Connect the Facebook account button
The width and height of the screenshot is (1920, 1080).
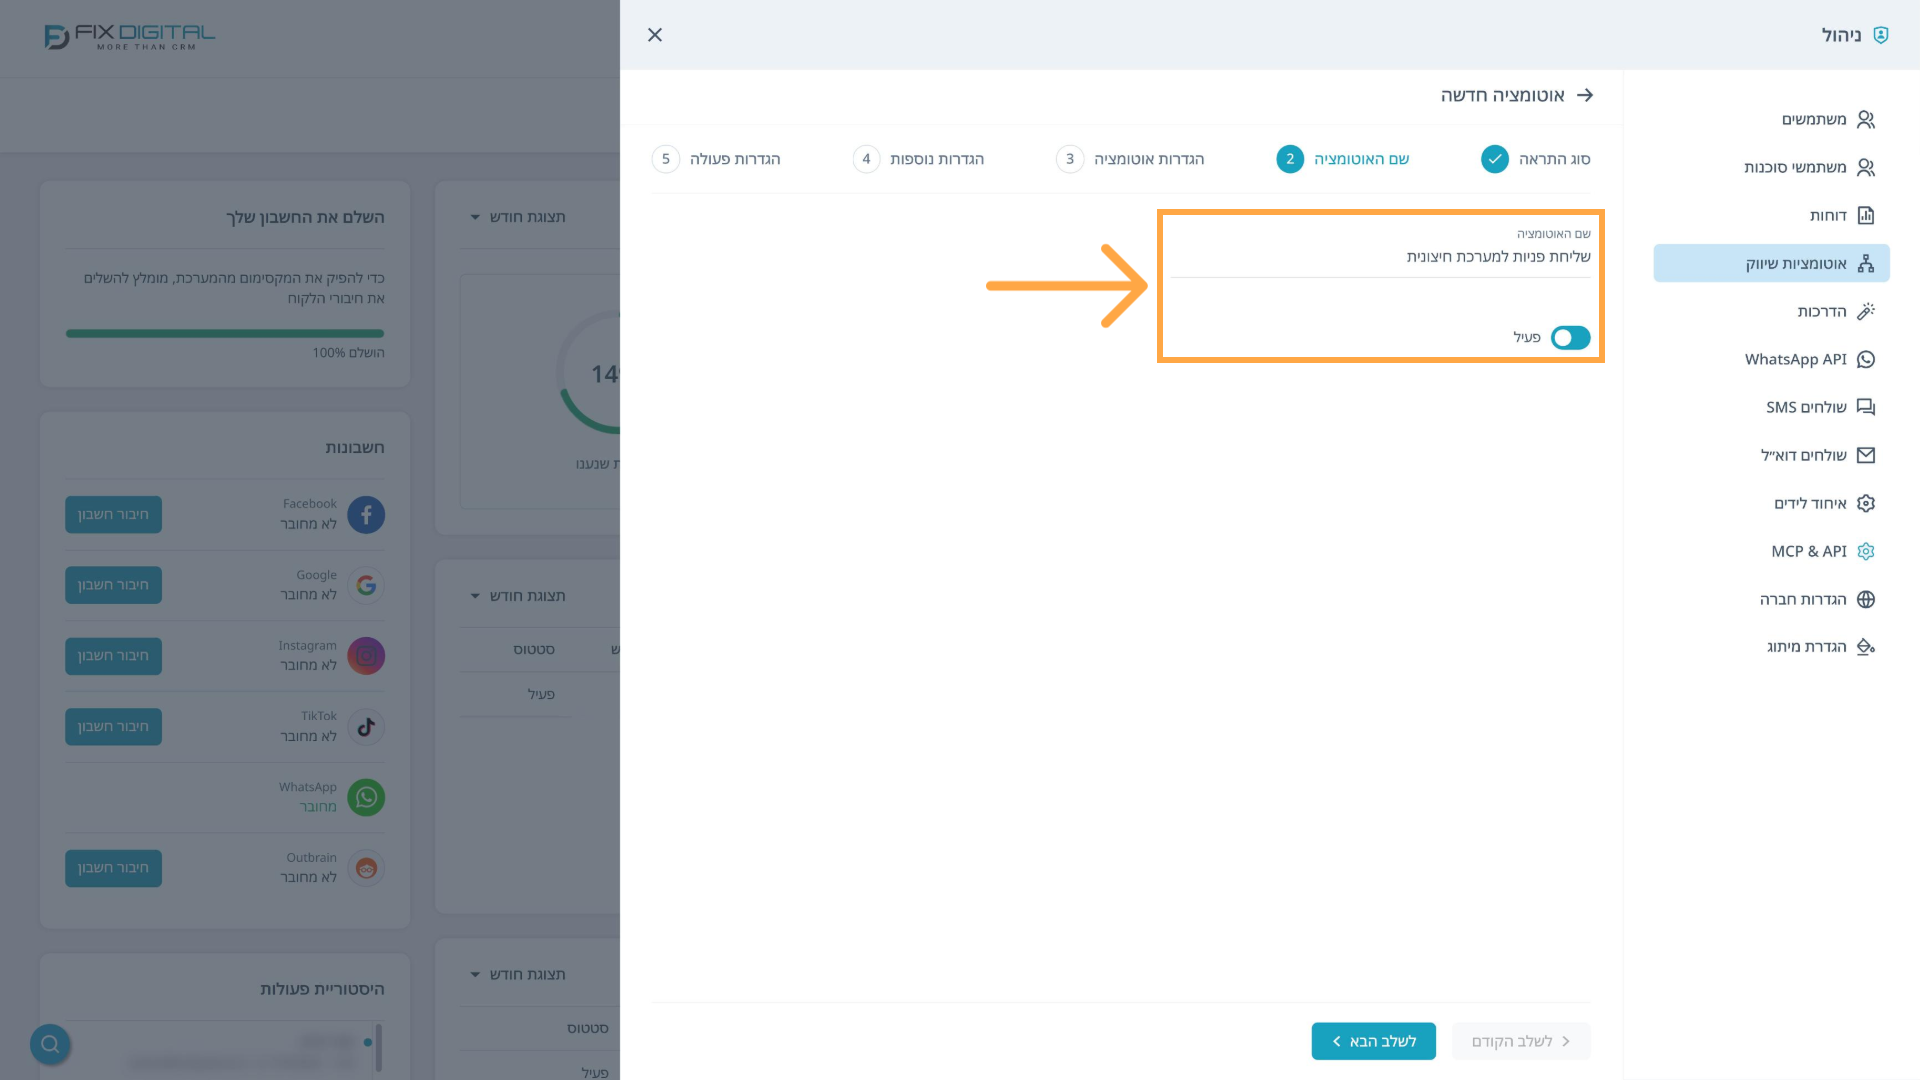coord(113,515)
